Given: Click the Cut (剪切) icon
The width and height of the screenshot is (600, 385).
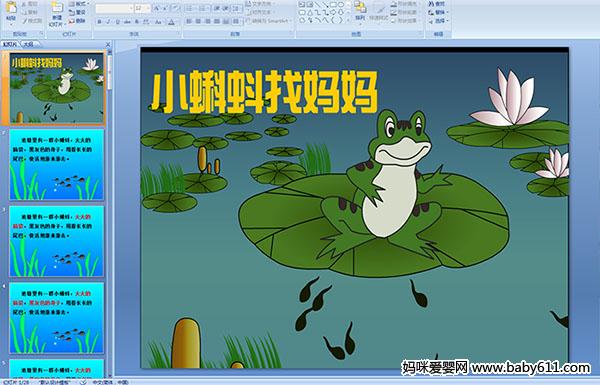Looking at the screenshot, I should (x=24, y=4).
